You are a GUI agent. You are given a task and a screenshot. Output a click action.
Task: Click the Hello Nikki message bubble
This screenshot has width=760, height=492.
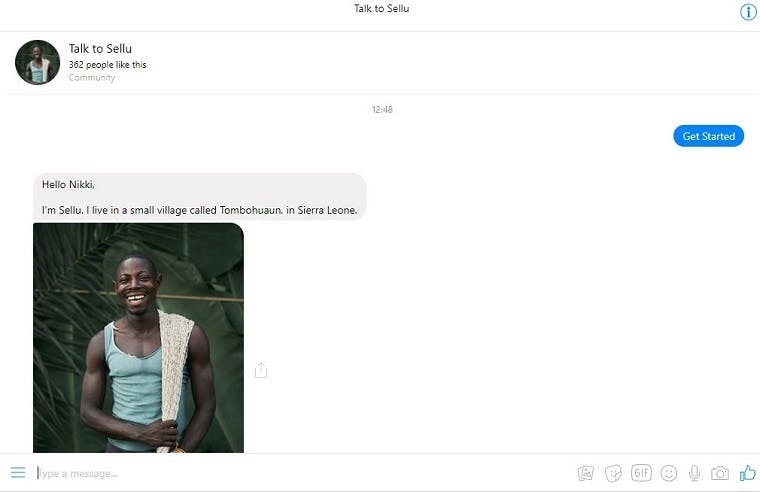199,197
